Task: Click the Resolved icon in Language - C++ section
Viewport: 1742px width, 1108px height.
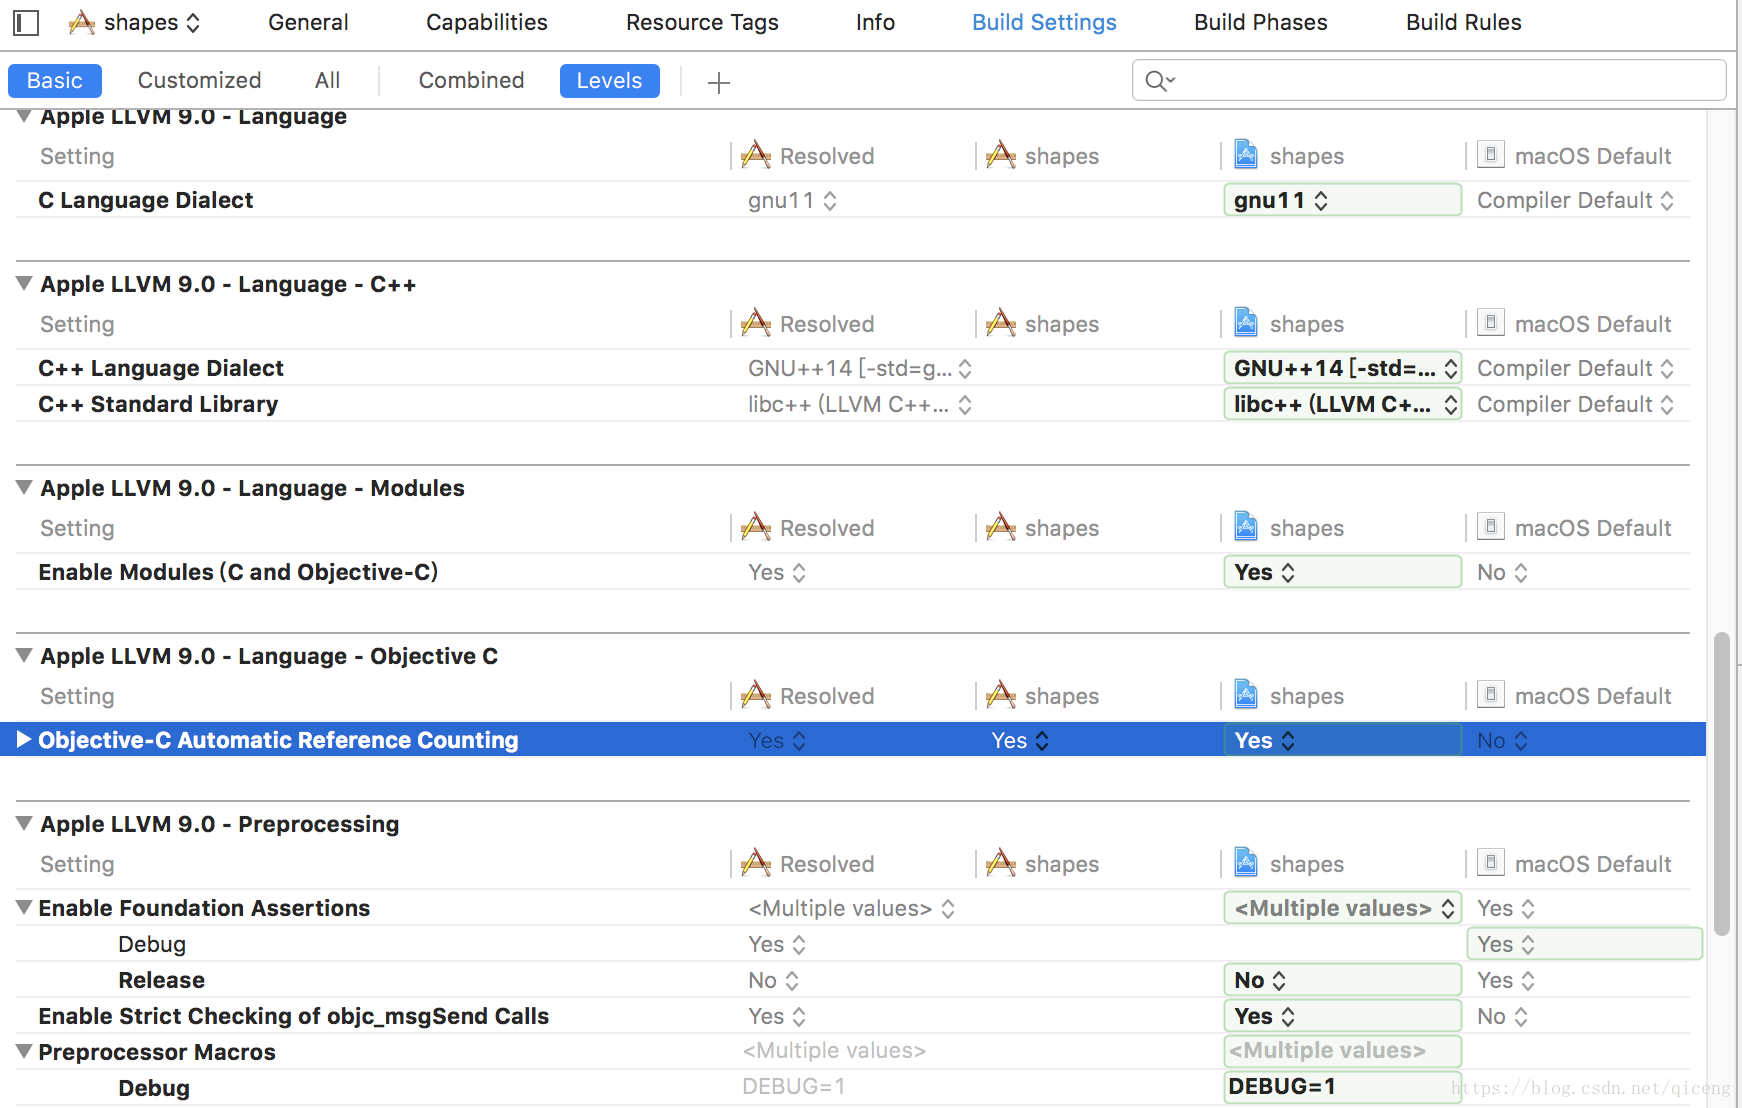Action: pyautogui.click(x=756, y=323)
